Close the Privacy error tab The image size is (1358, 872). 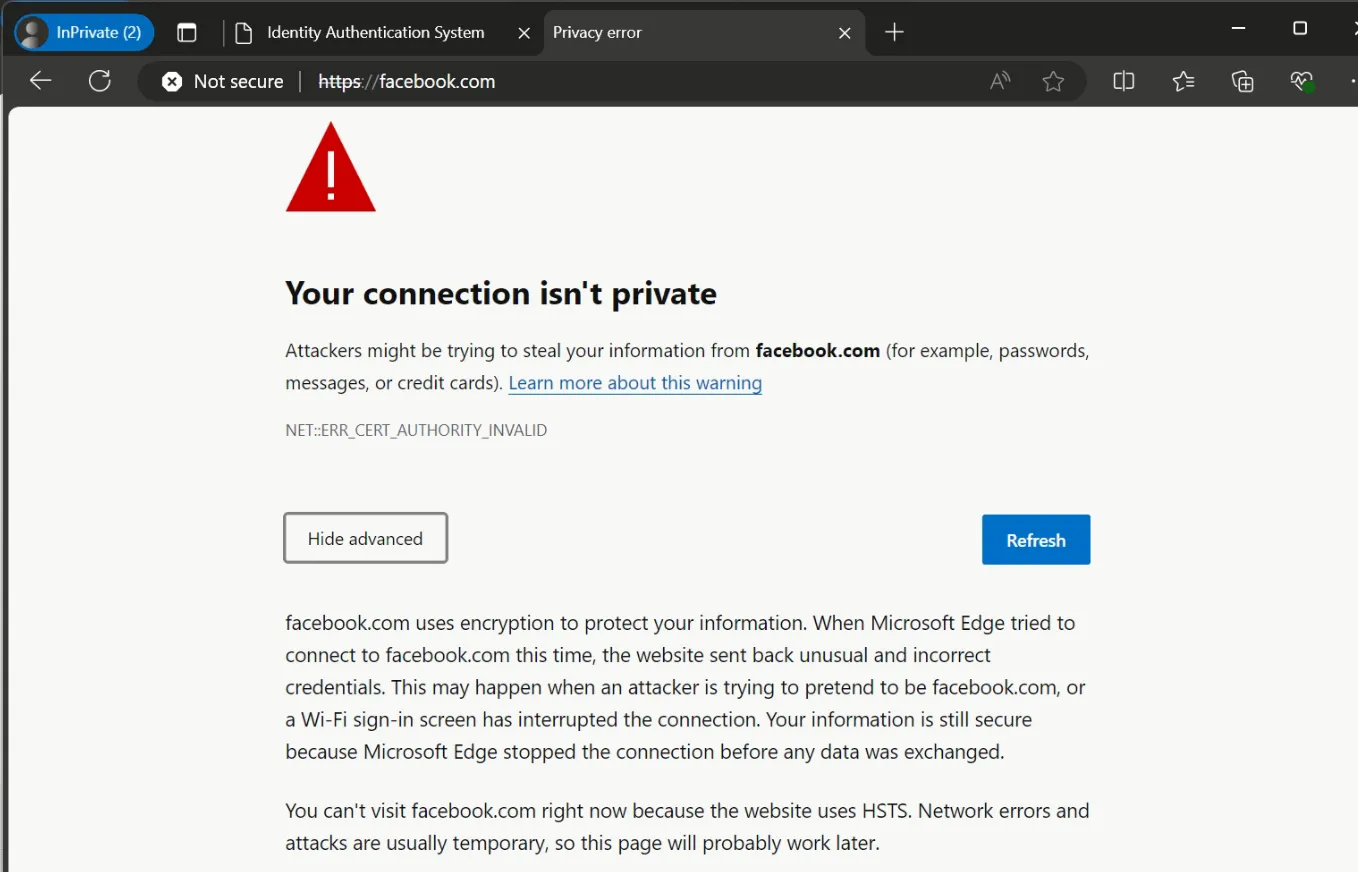point(844,33)
